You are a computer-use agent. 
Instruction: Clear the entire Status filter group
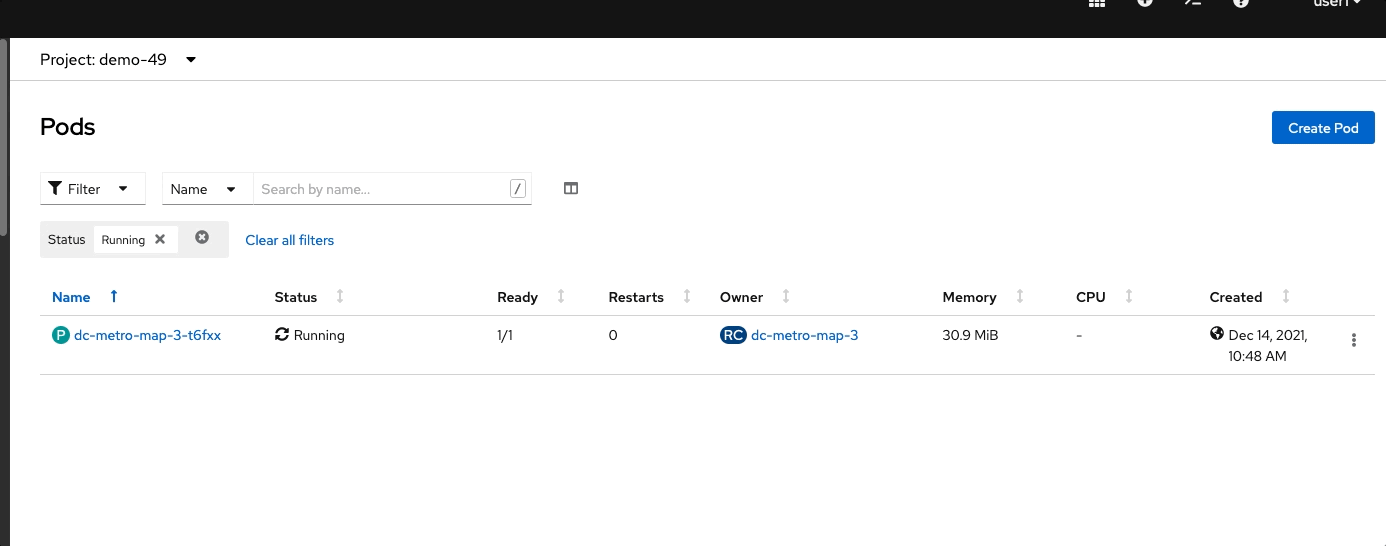click(x=202, y=237)
